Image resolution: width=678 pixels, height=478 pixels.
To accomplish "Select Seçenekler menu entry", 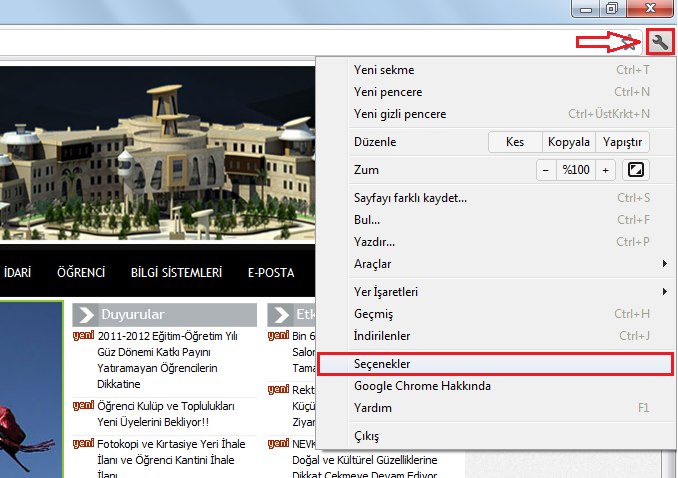I will pyautogui.click(x=382, y=364).
